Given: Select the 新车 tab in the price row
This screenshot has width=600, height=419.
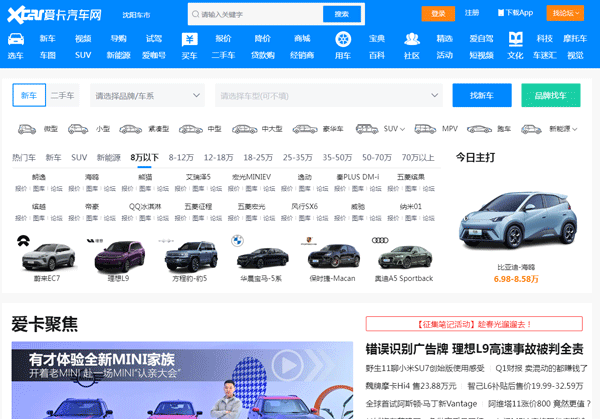Looking at the screenshot, I should tap(53, 158).
